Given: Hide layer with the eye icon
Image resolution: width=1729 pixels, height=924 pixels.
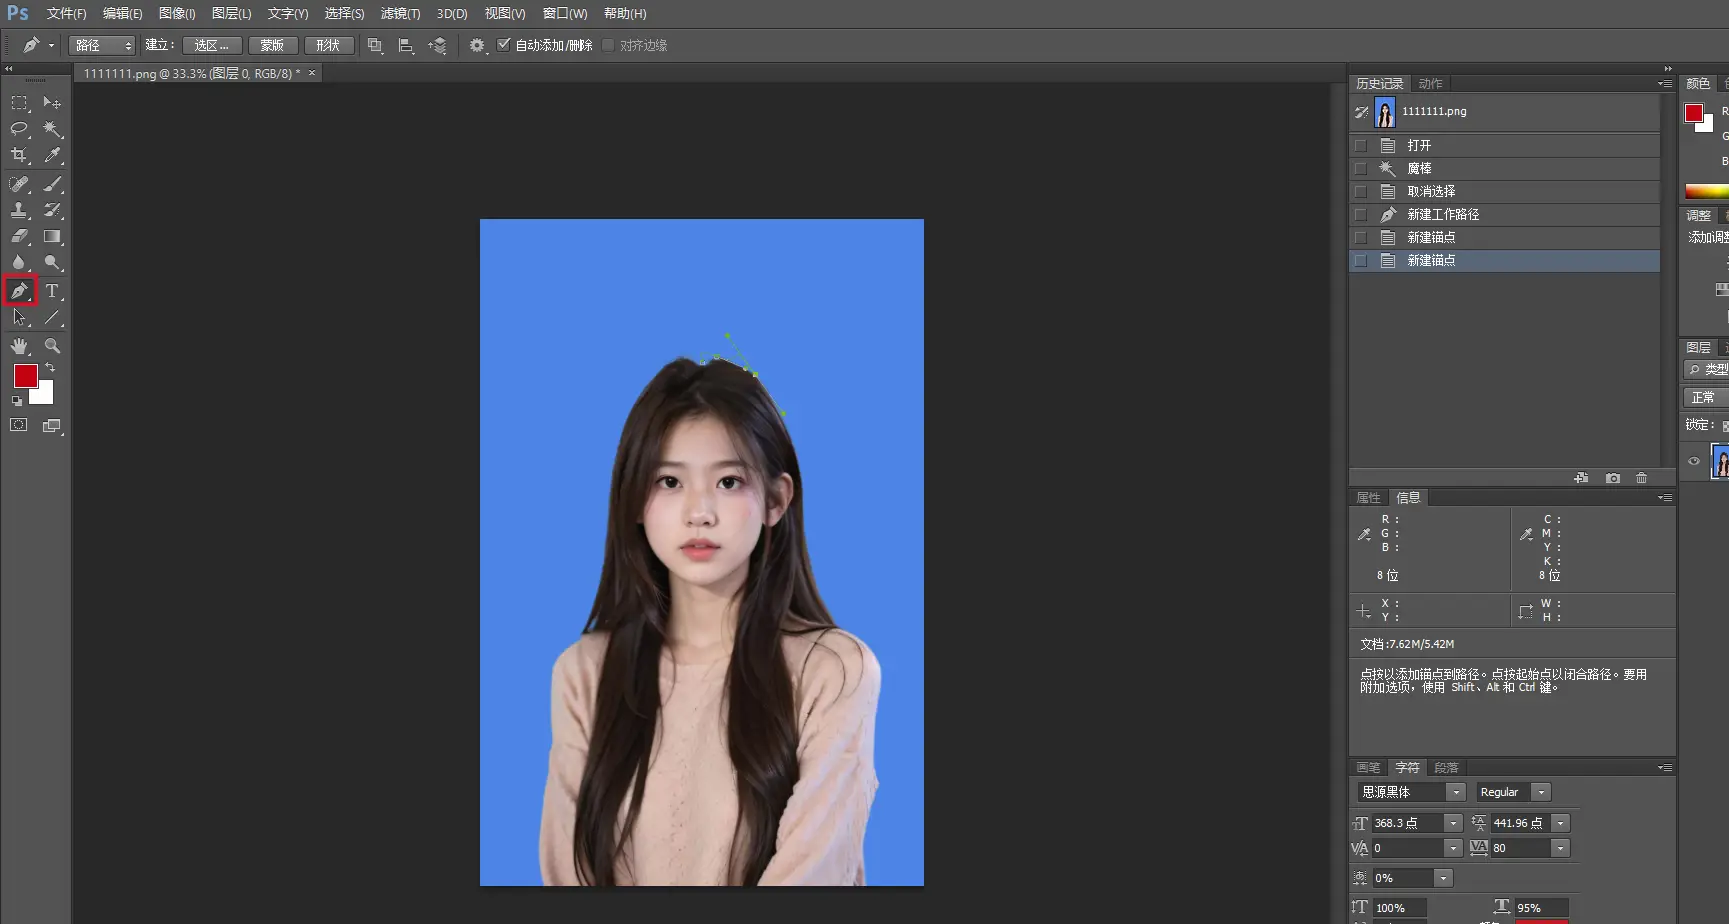Looking at the screenshot, I should click(1694, 461).
